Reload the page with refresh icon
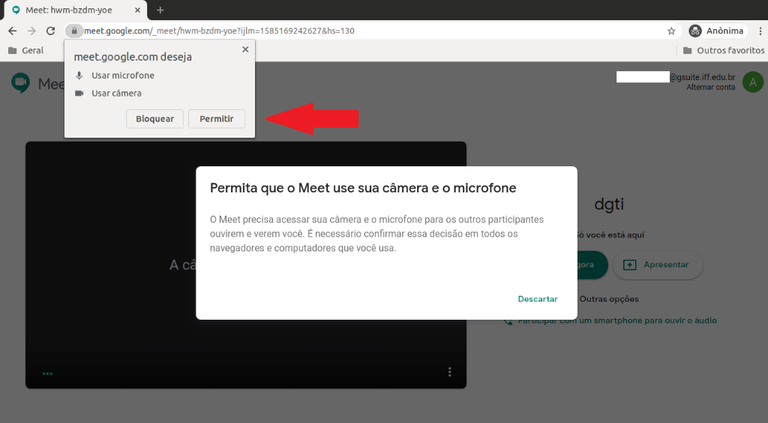 point(51,31)
